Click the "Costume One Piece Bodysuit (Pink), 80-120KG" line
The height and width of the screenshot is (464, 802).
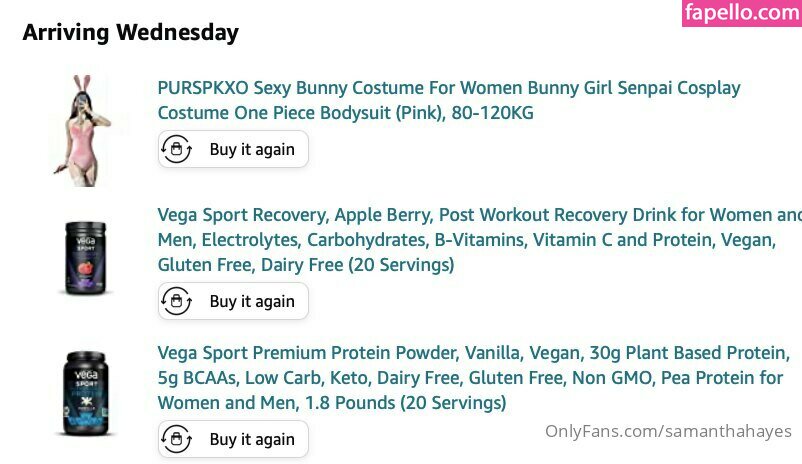coord(345,113)
